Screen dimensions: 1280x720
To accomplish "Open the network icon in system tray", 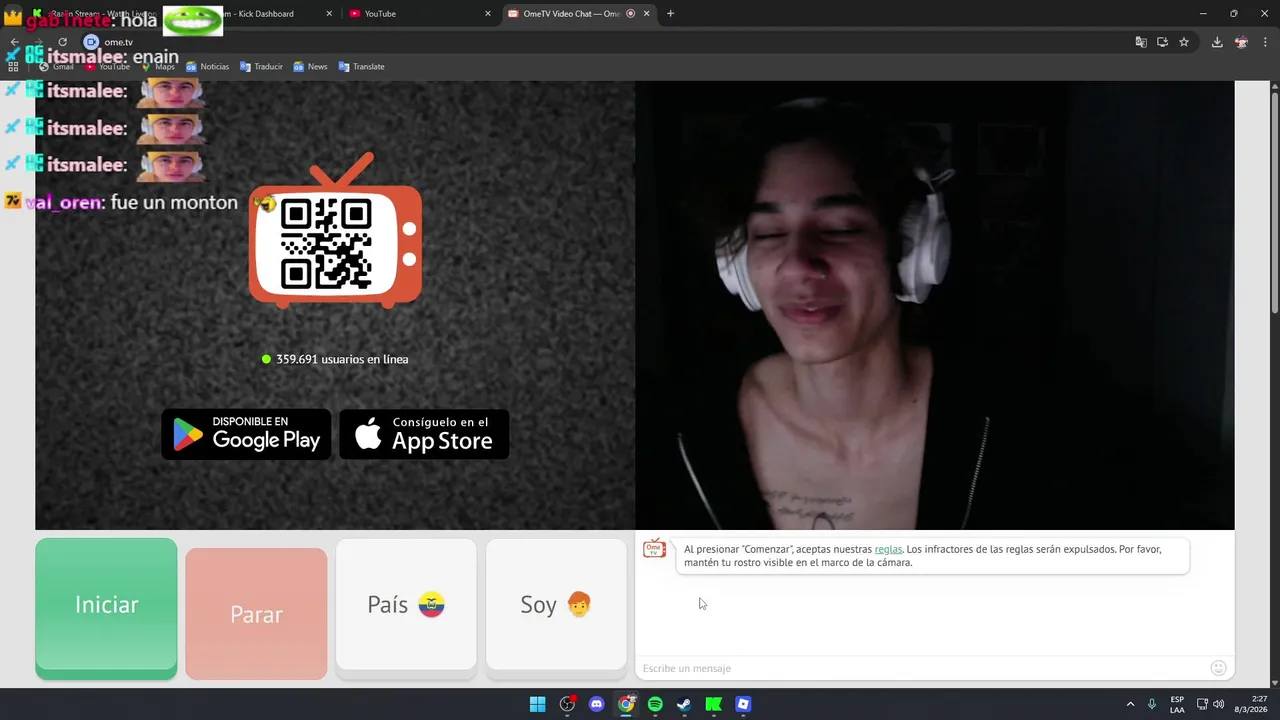I will click(x=1202, y=704).
